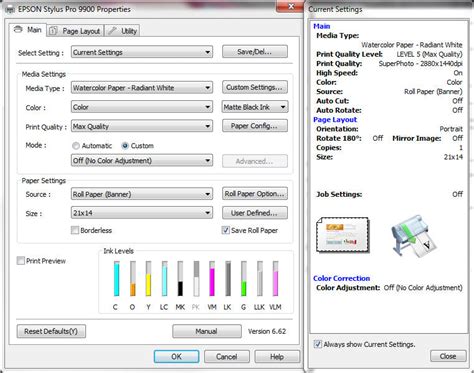Click the Photo Black (PK) ink level bar
Viewport: 474px width, 373px height.
pyautogui.click(x=196, y=279)
